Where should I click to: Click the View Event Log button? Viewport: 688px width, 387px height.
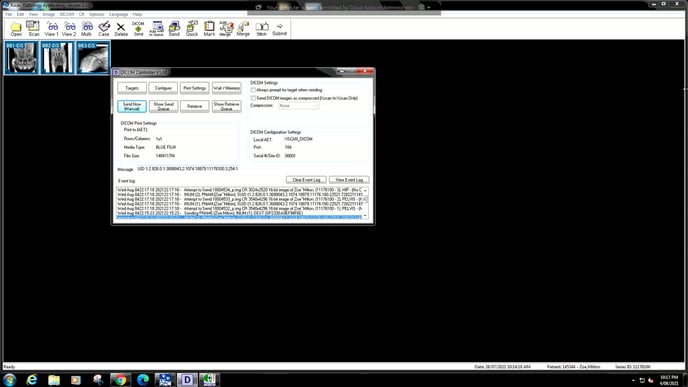click(x=349, y=180)
